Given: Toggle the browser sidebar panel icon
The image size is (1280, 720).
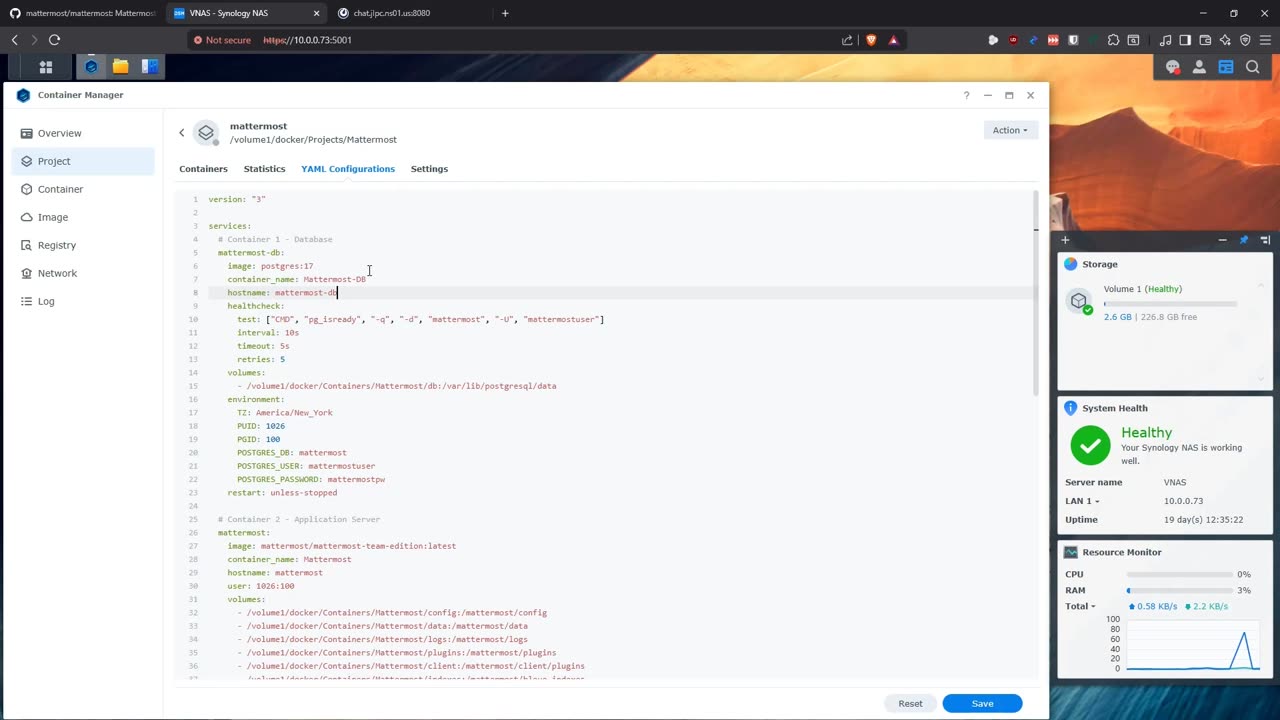Looking at the screenshot, I should pos(1185,40).
